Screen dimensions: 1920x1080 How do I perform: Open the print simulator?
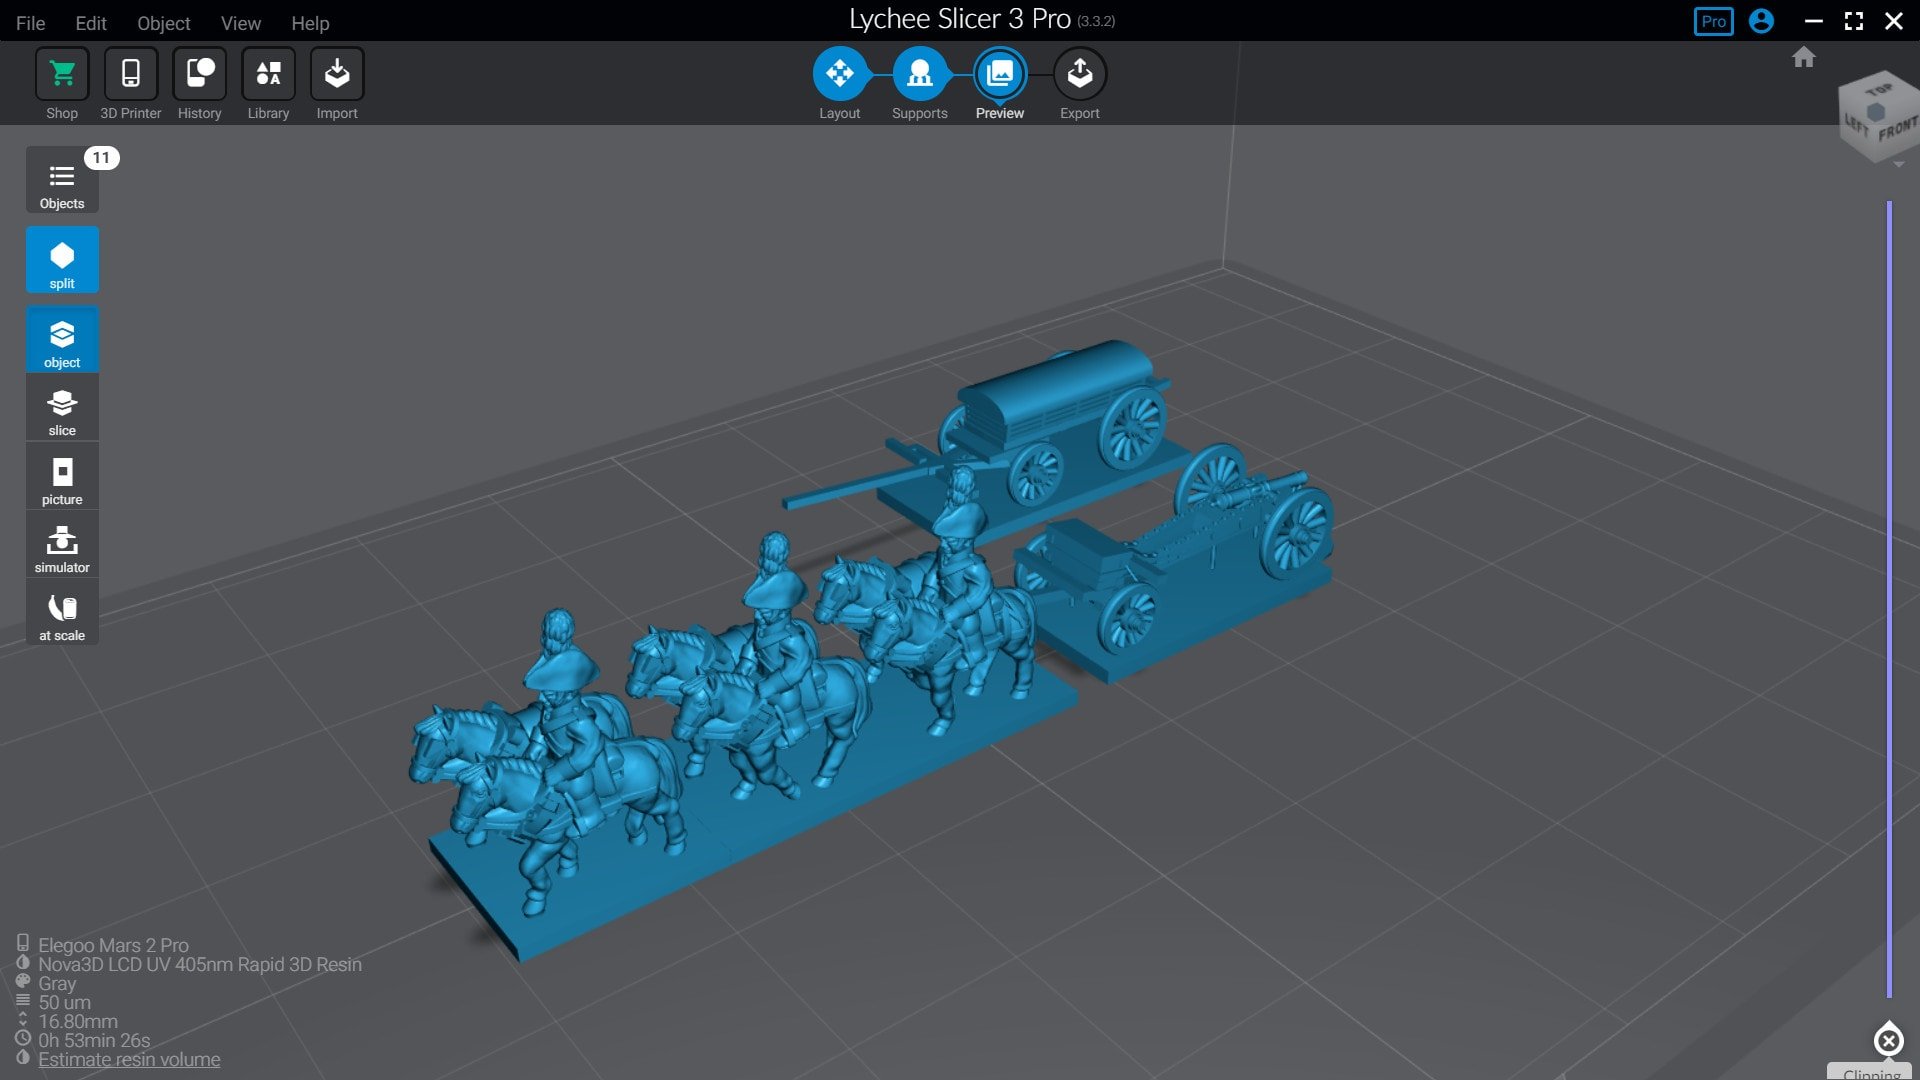point(62,545)
